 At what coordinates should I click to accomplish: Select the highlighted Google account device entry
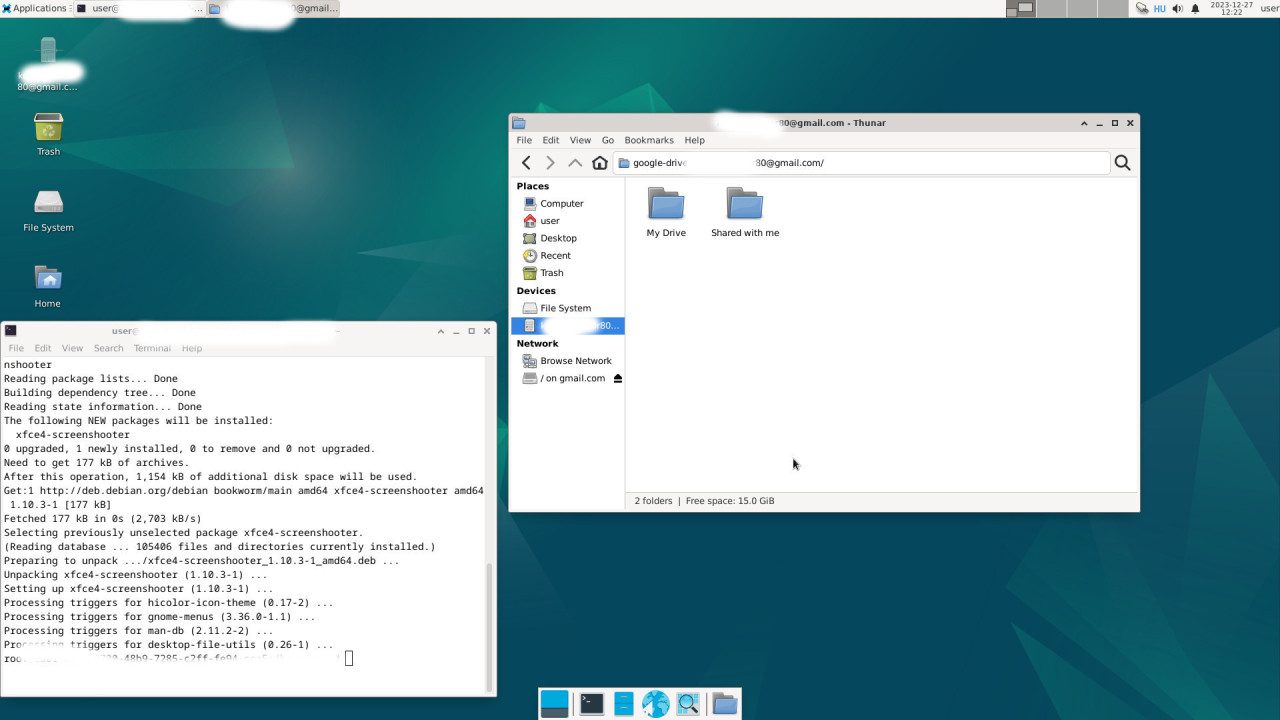pos(568,326)
